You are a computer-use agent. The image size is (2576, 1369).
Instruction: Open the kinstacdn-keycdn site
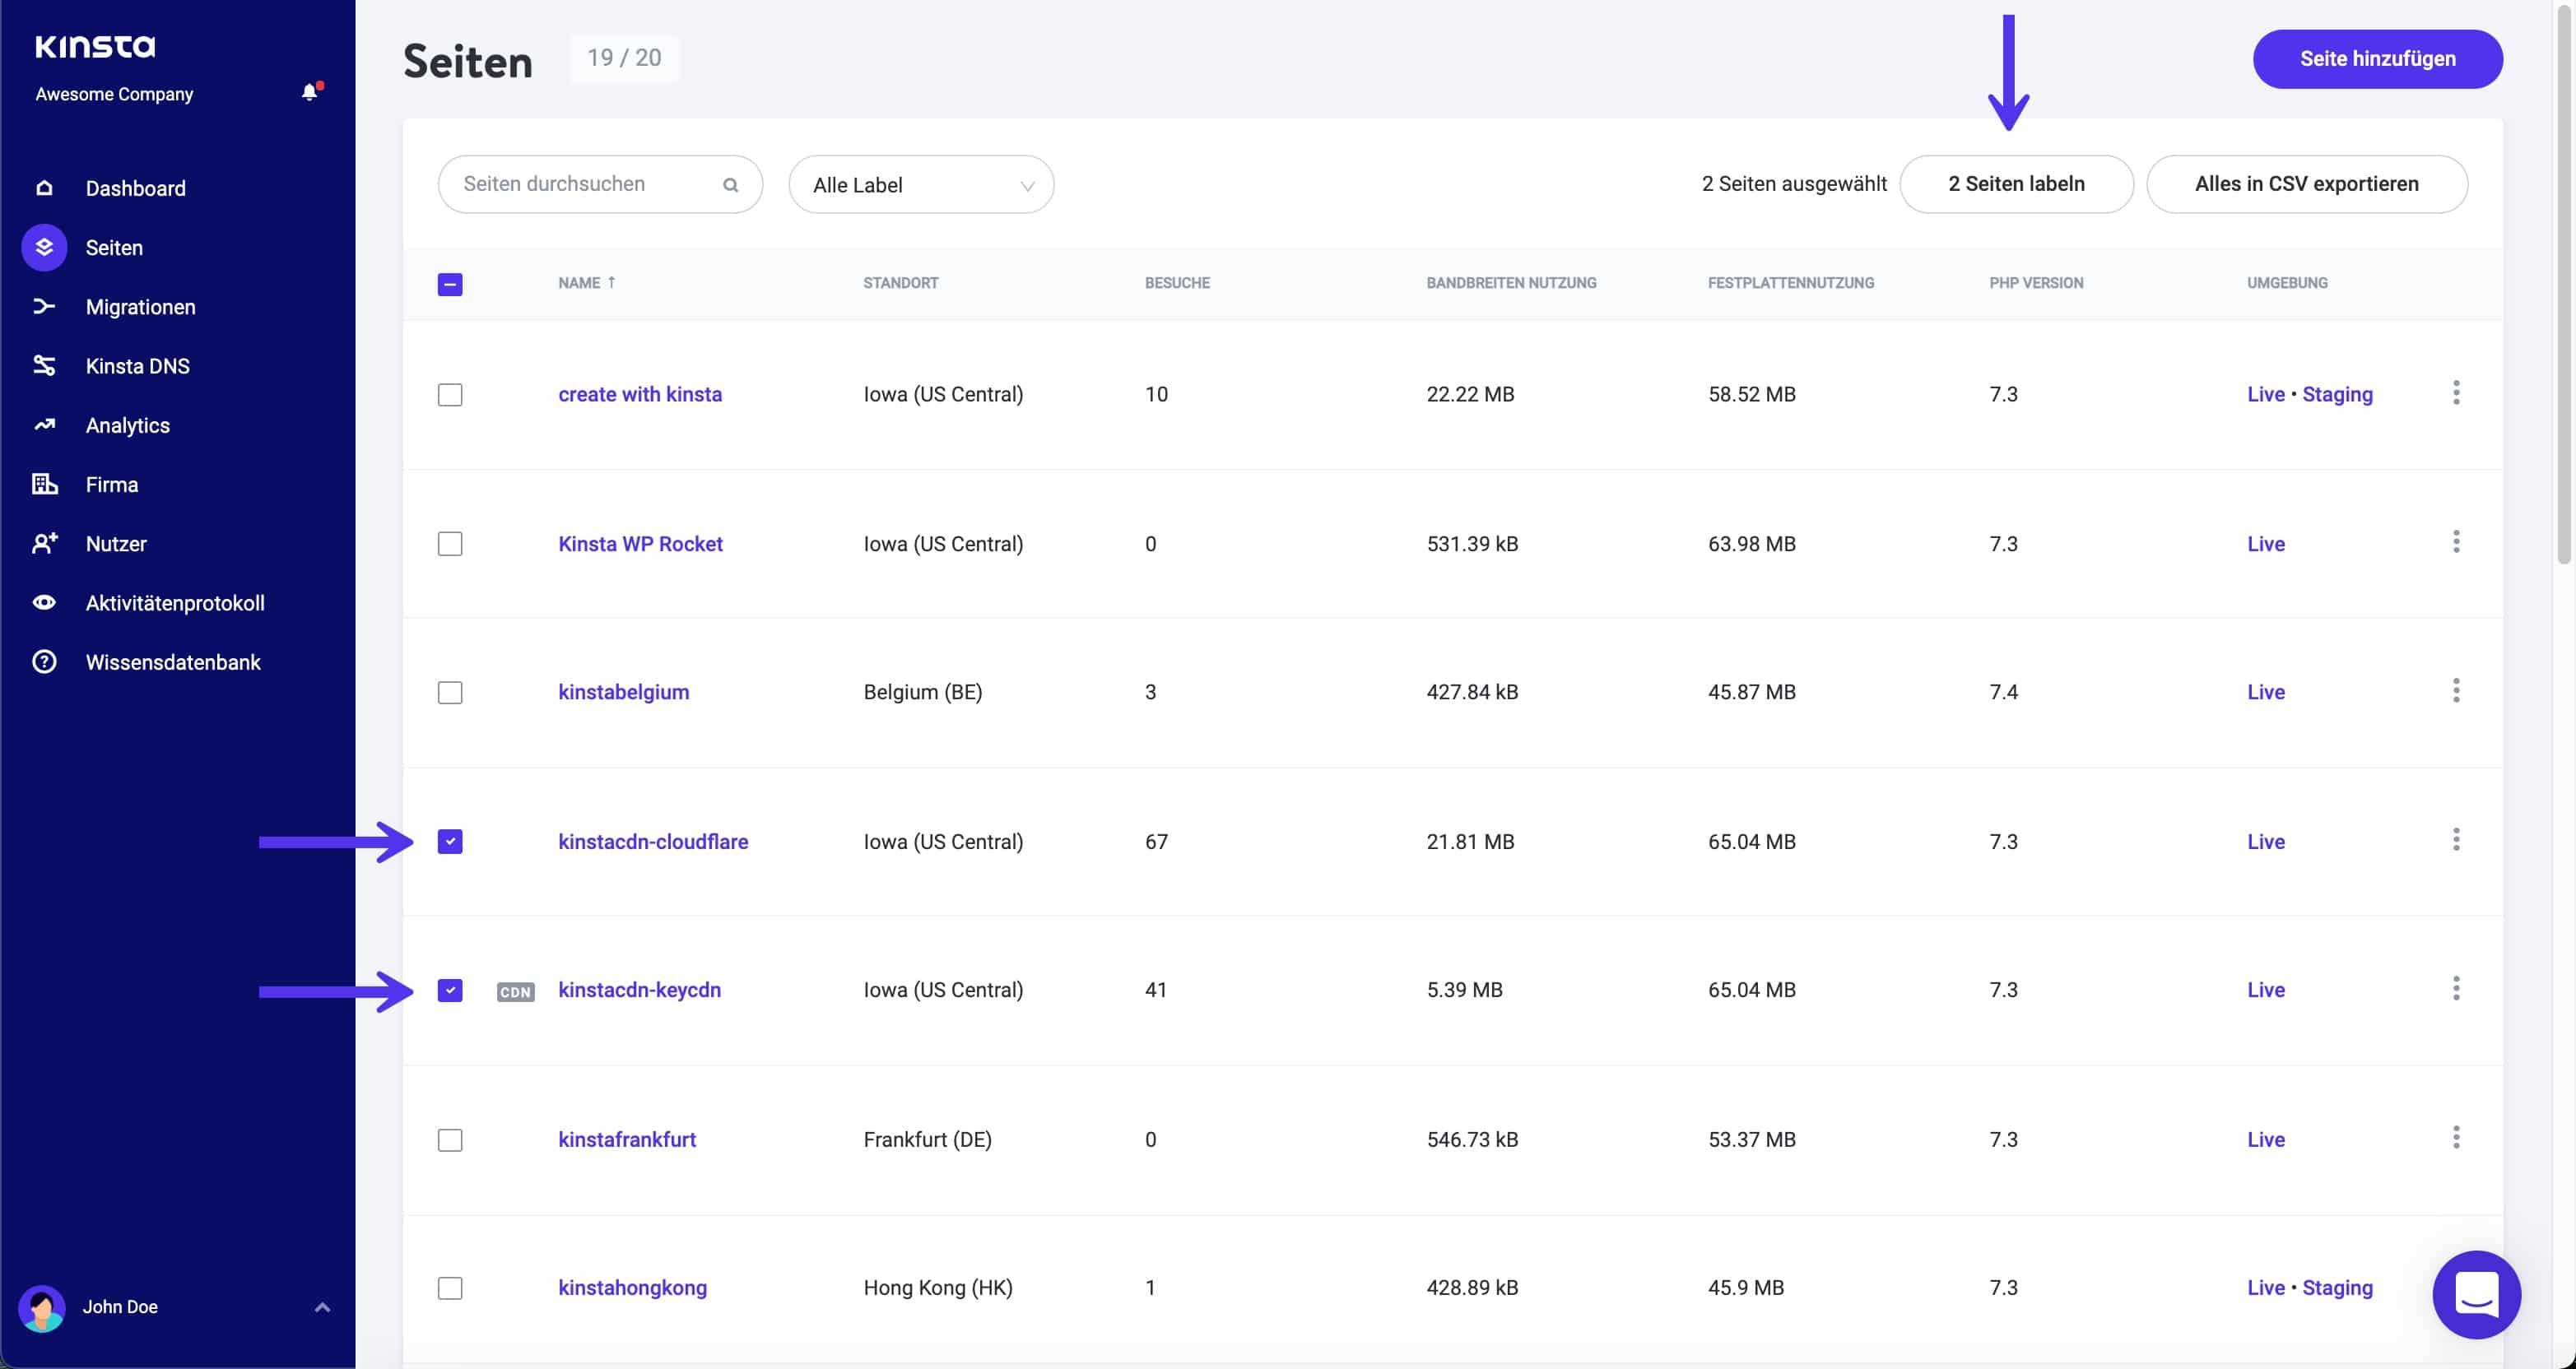(x=639, y=990)
